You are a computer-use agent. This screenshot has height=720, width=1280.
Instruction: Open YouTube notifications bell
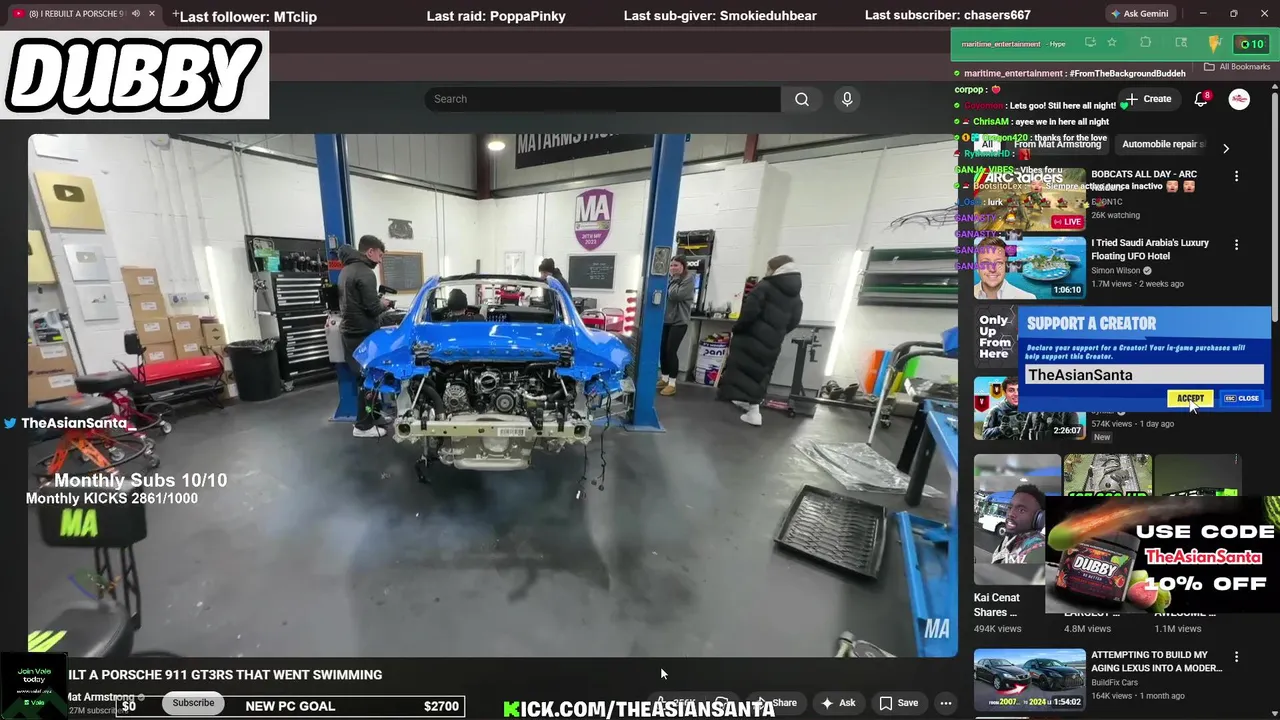1201,99
